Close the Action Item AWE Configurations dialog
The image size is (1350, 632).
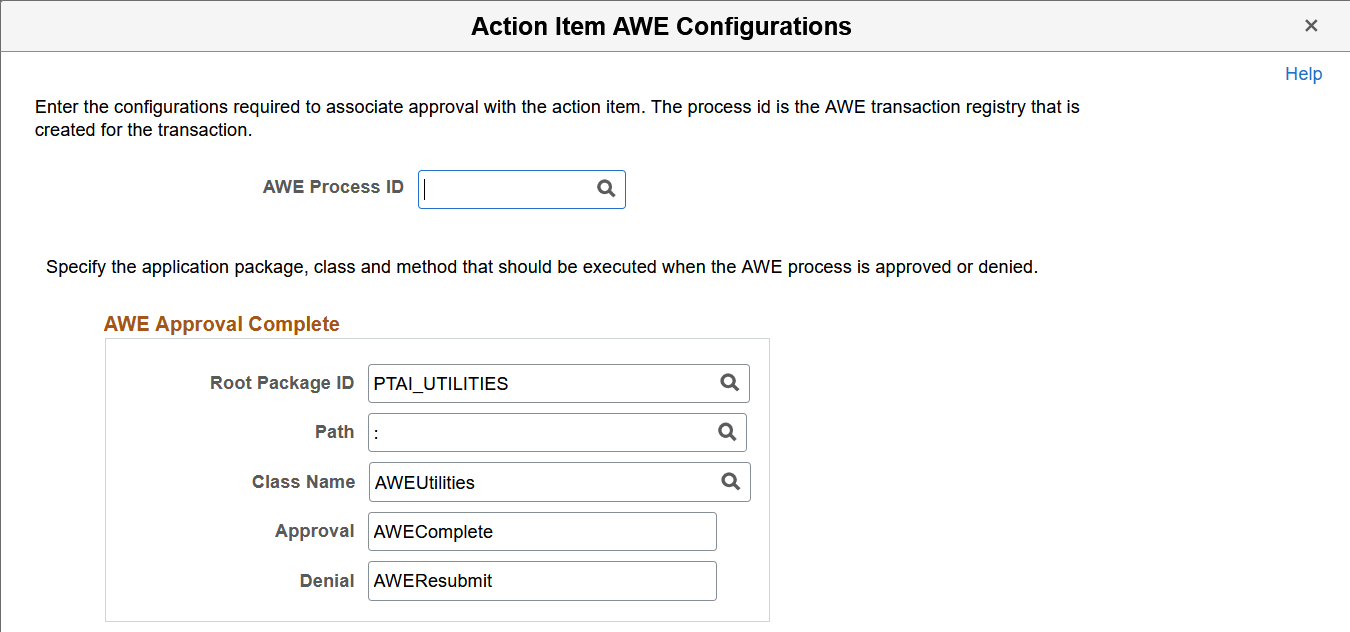click(x=1311, y=25)
